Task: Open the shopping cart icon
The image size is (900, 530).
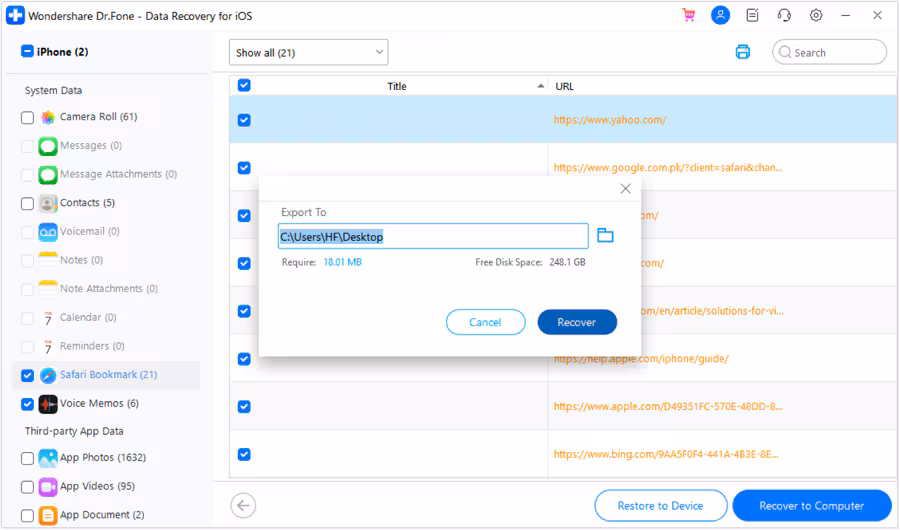Action: tap(688, 16)
